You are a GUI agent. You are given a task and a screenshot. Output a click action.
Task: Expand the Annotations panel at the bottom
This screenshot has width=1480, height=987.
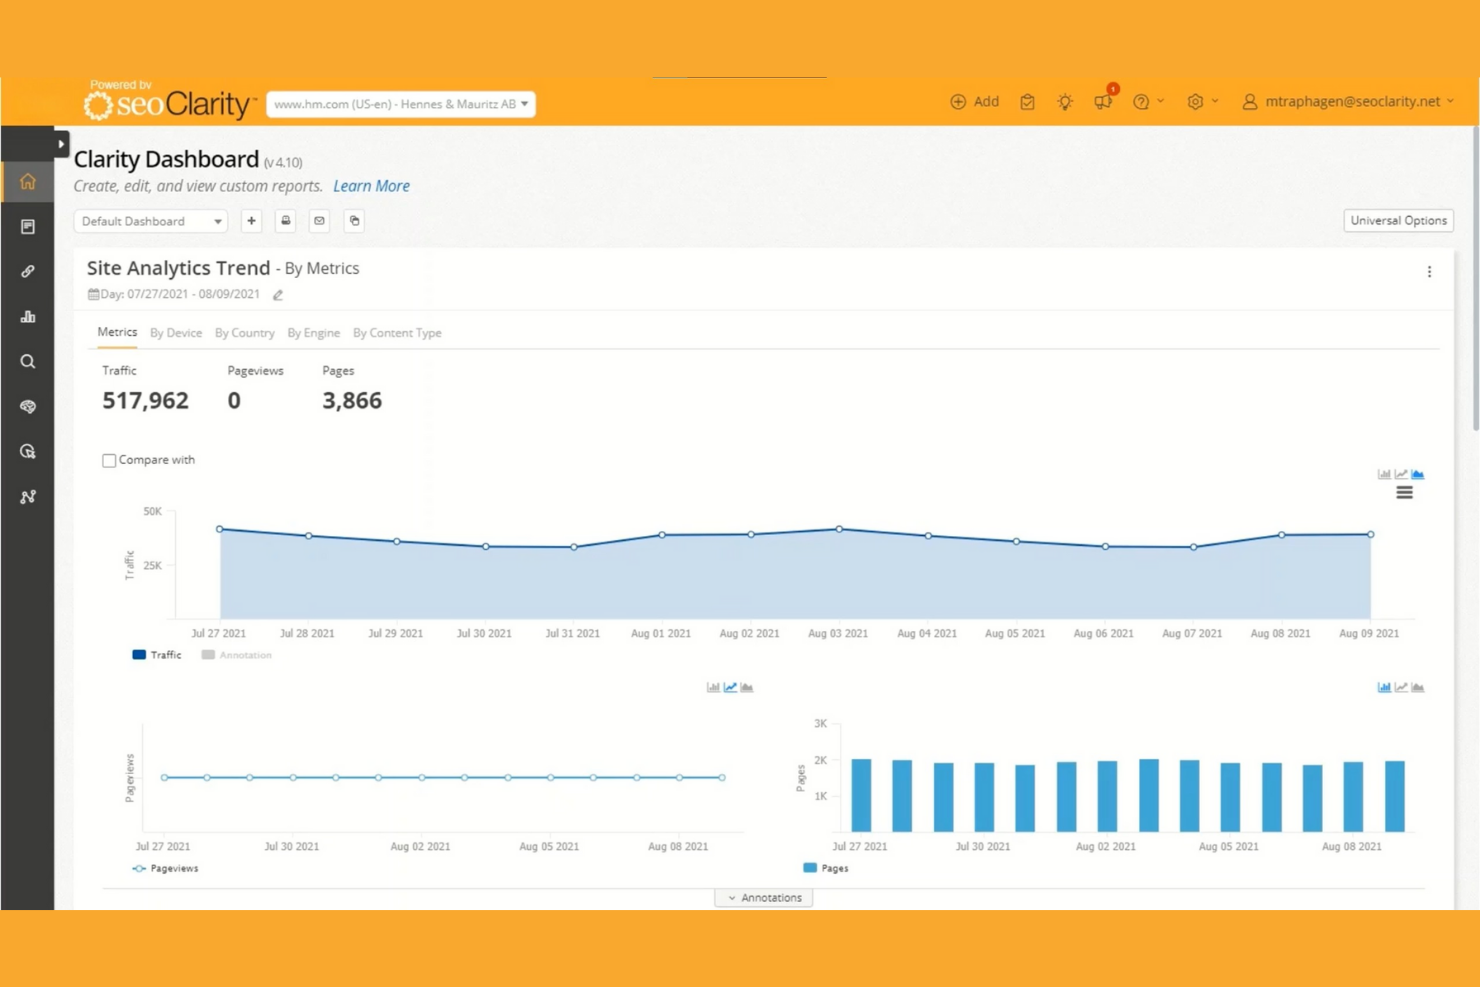763,897
